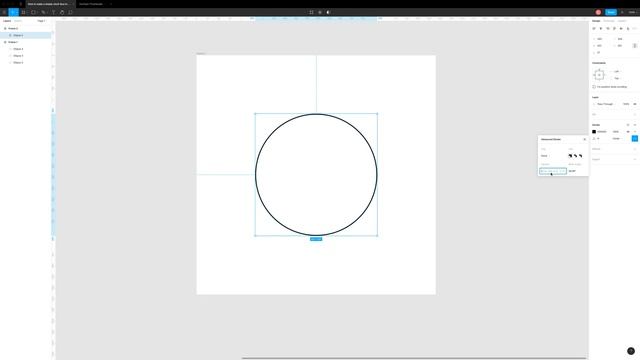640x360 pixels.
Task: Select the Rectangle shape tool
Action: coord(33,12)
